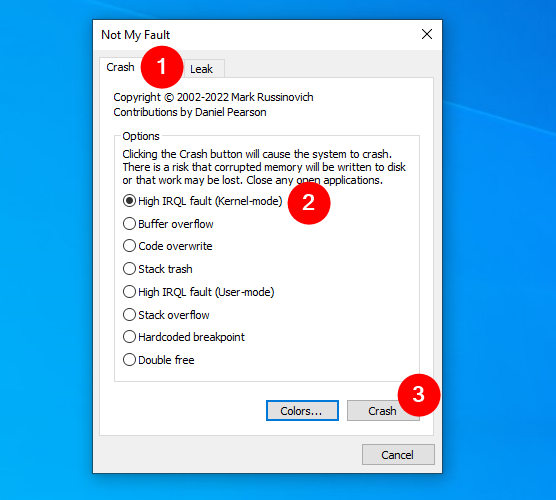Choose the Buffer overflow radio button

pos(168,224)
